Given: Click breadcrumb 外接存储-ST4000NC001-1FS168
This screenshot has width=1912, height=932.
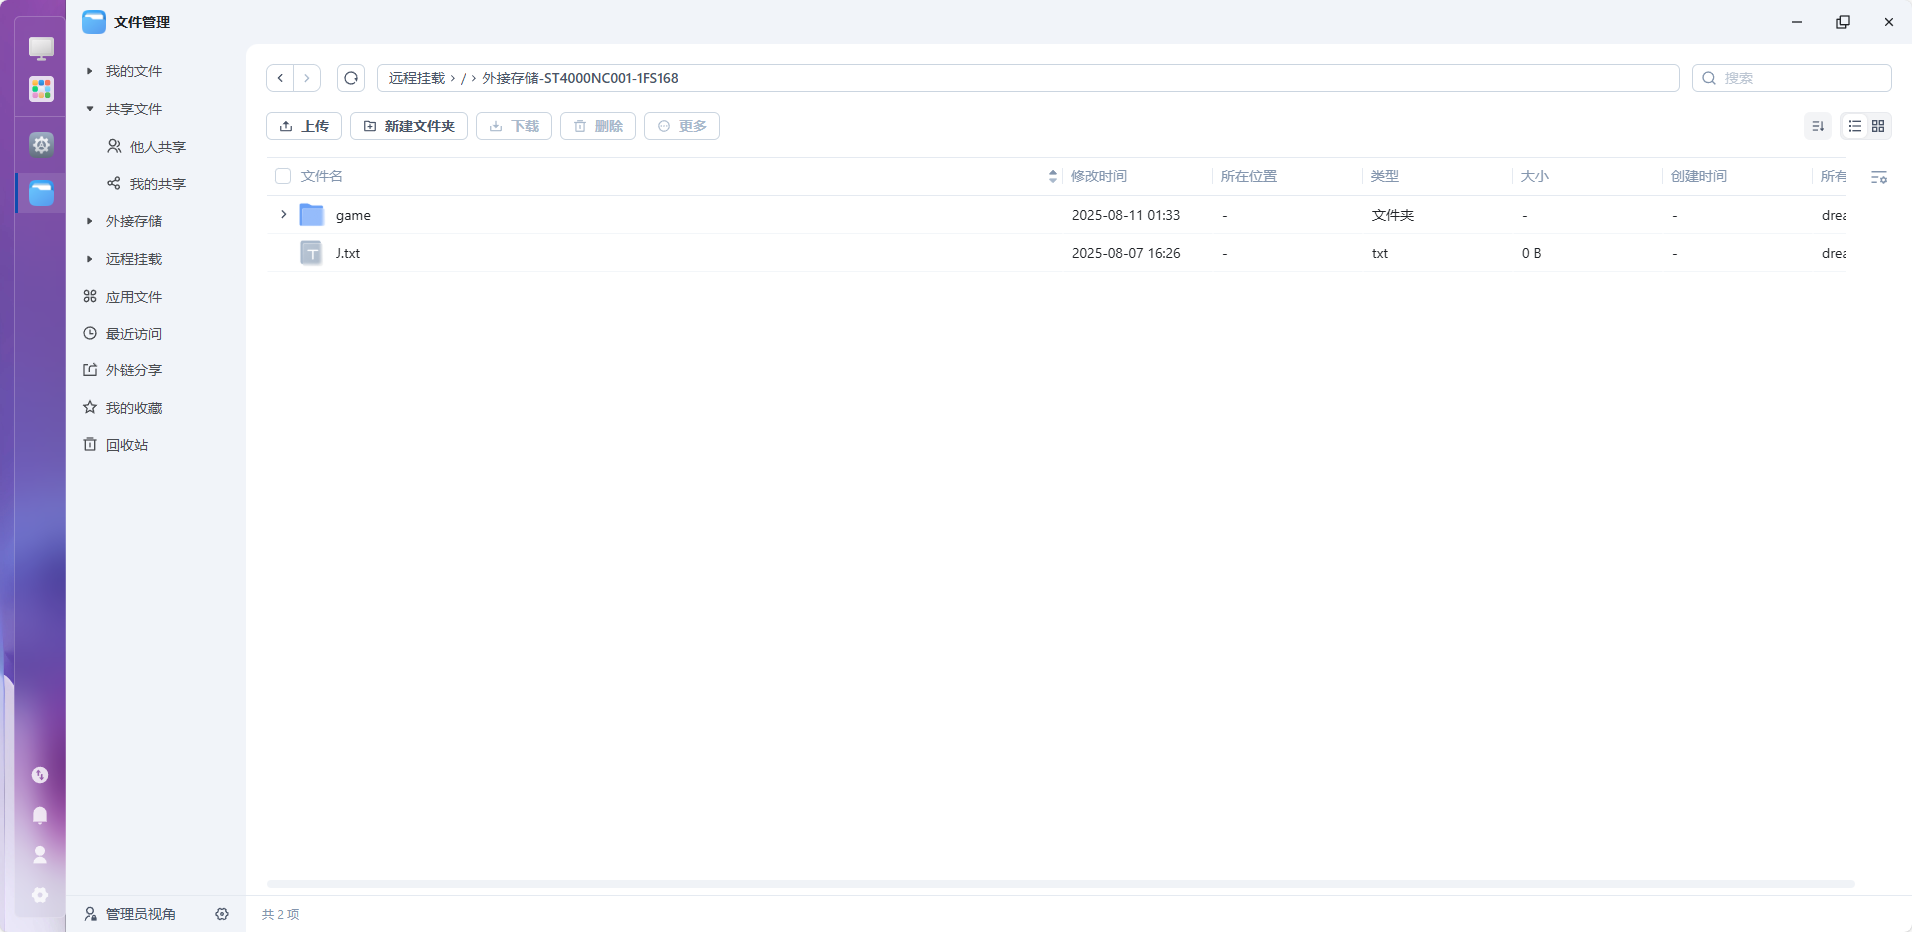Looking at the screenshot, I should [580, 78].
